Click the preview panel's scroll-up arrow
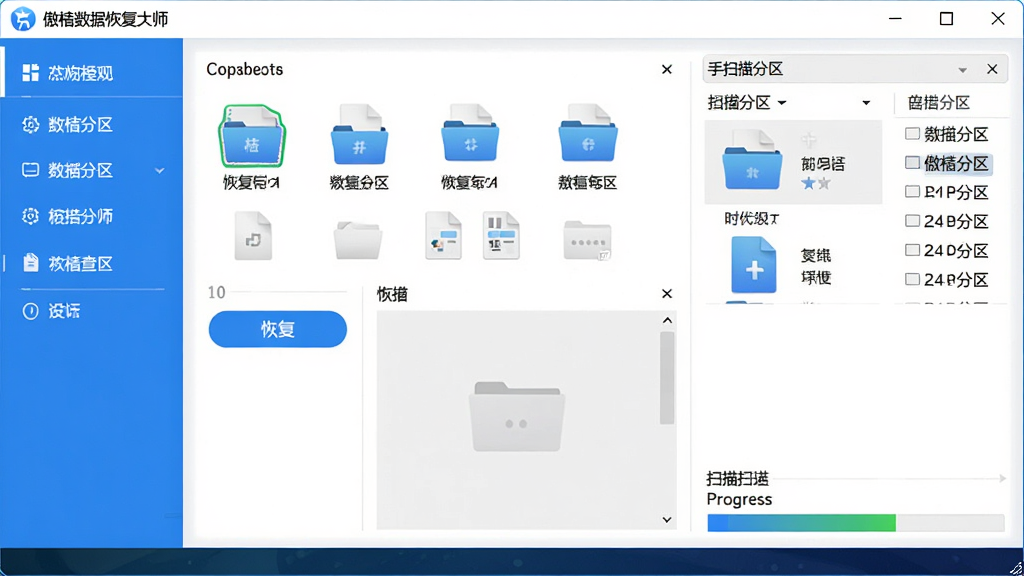The width and height of the screenshot is (1024, 576). 667,320
